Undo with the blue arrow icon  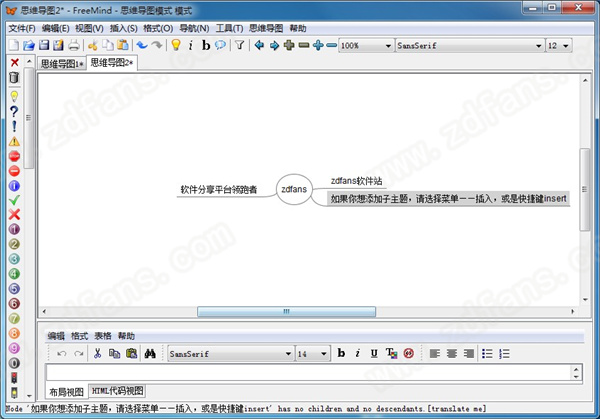click(142, 45)
